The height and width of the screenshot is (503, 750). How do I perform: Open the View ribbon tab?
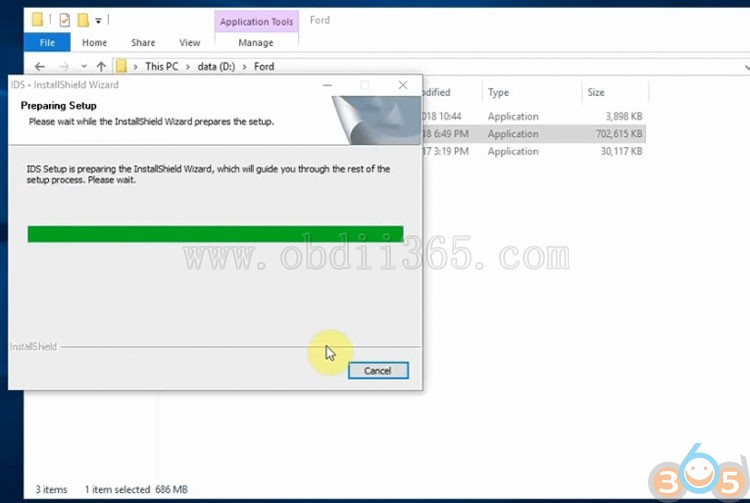pyautogui.click(x=189, y=43)
